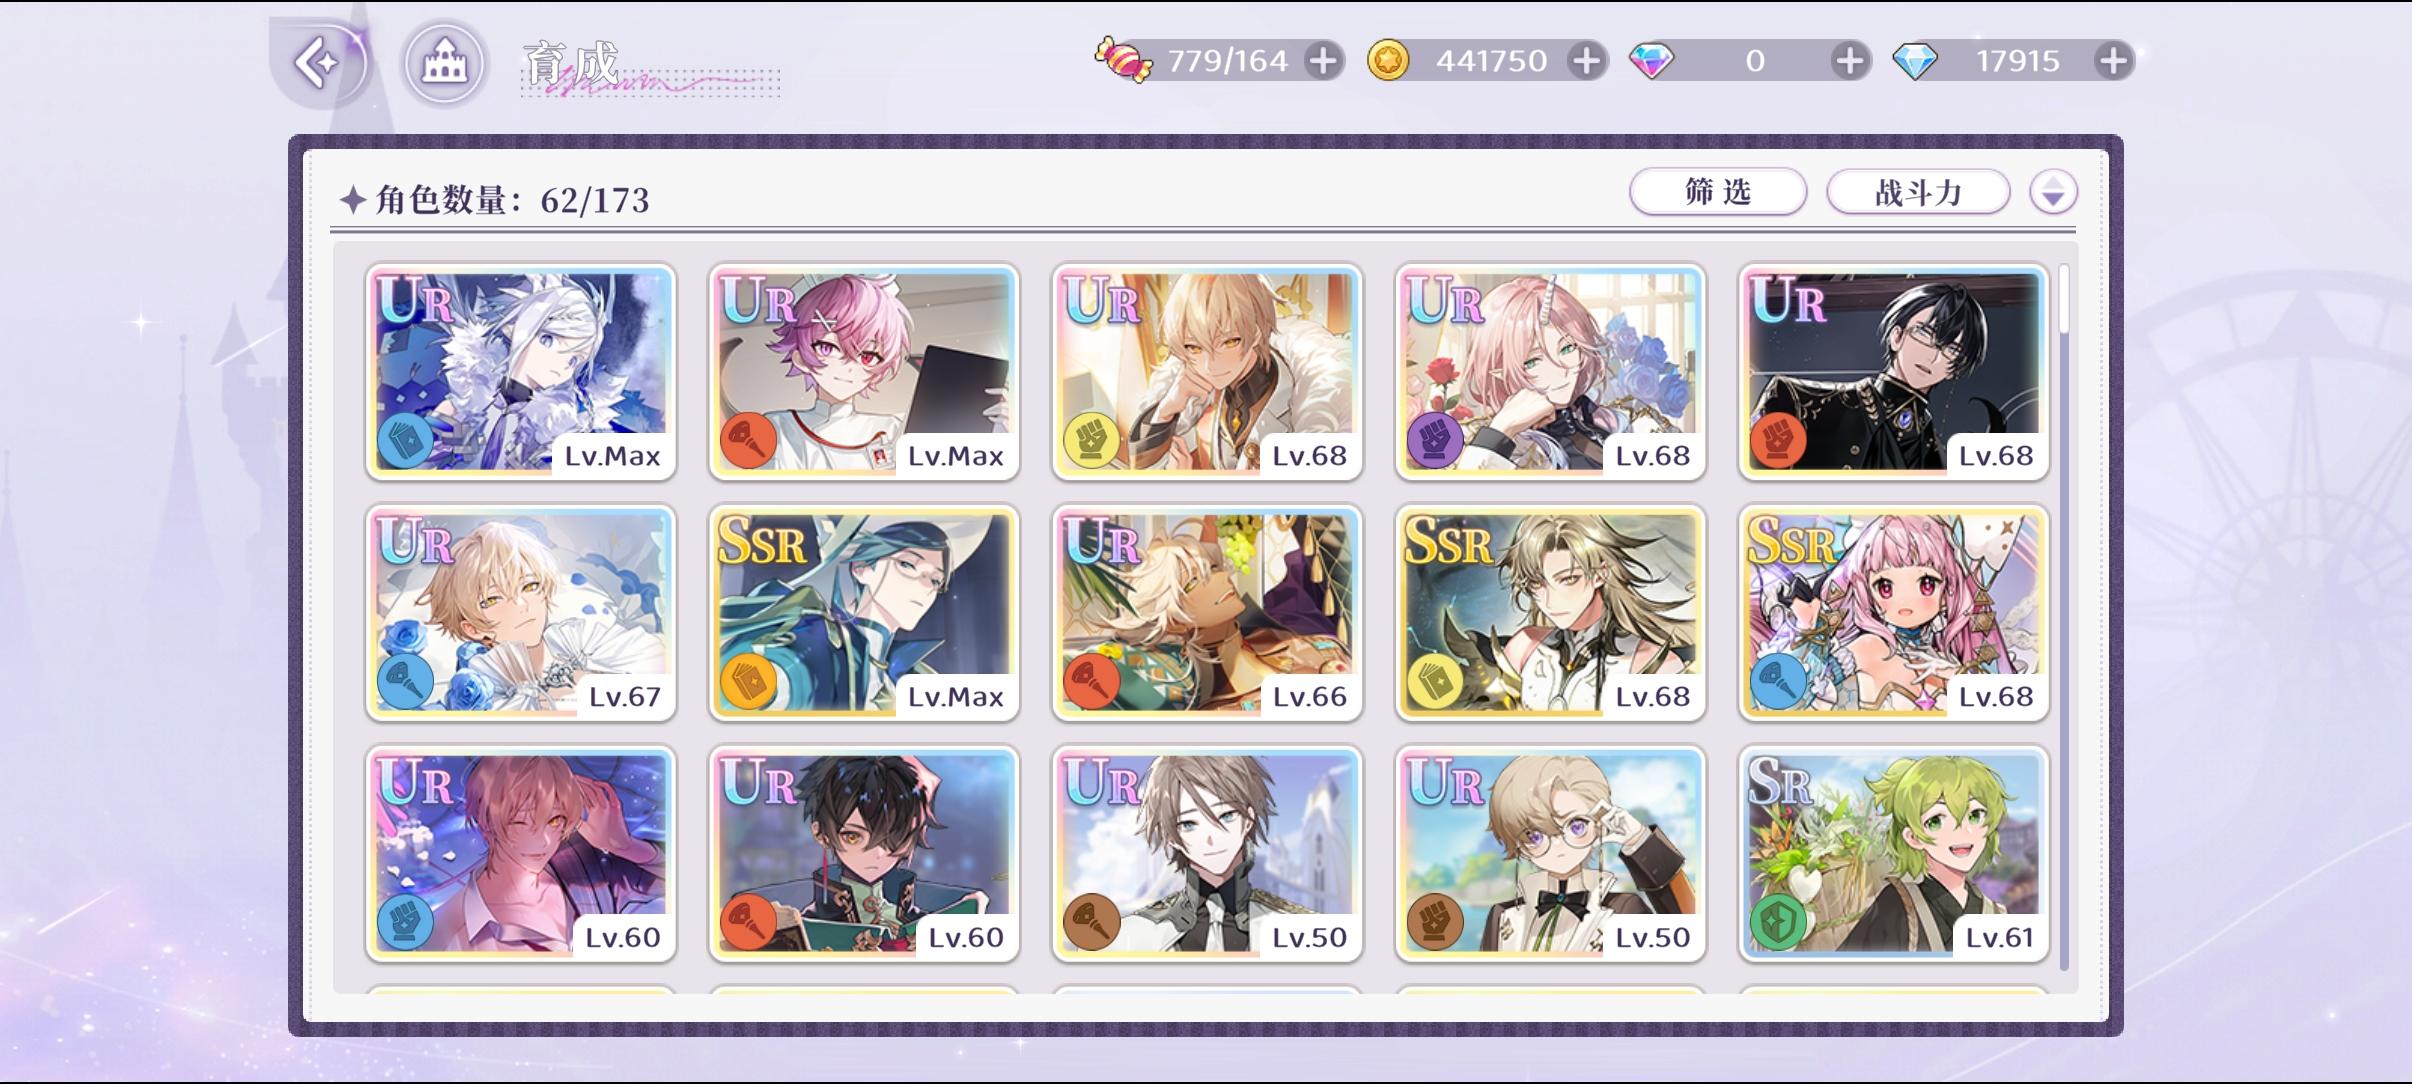Click the blue diamond currency icon

coord(1915,62)
